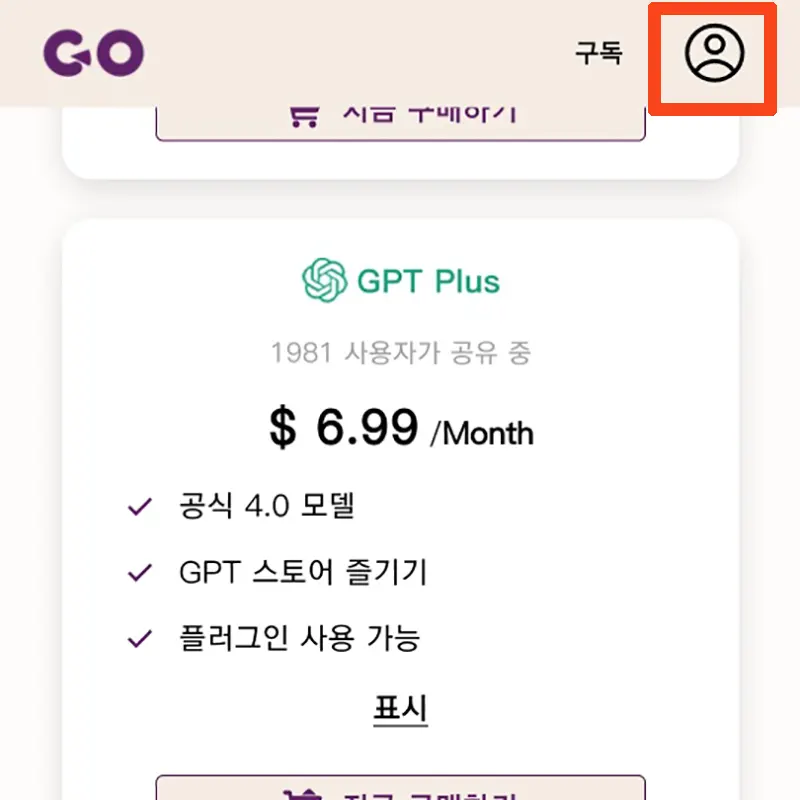The image size is (800, 800).
Task: Click the highlighted red box around profile icon
Action: click(x=712, y=57)
